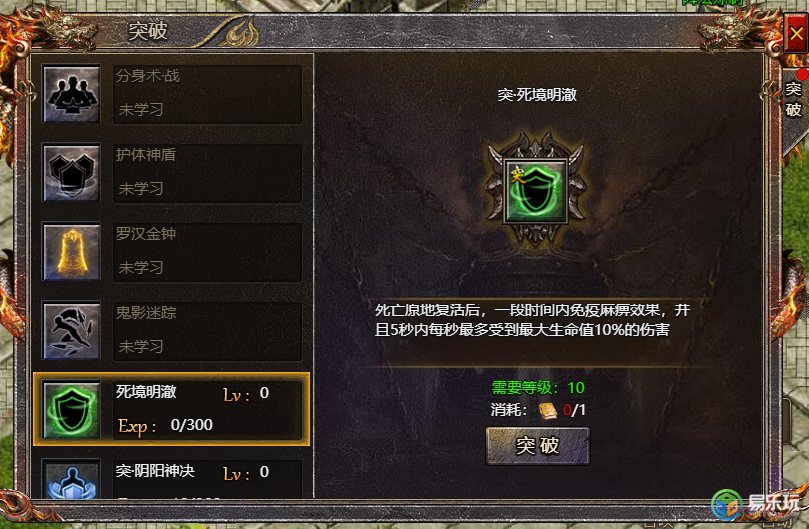Open the 突破 side tab

(x=794, y=99)
